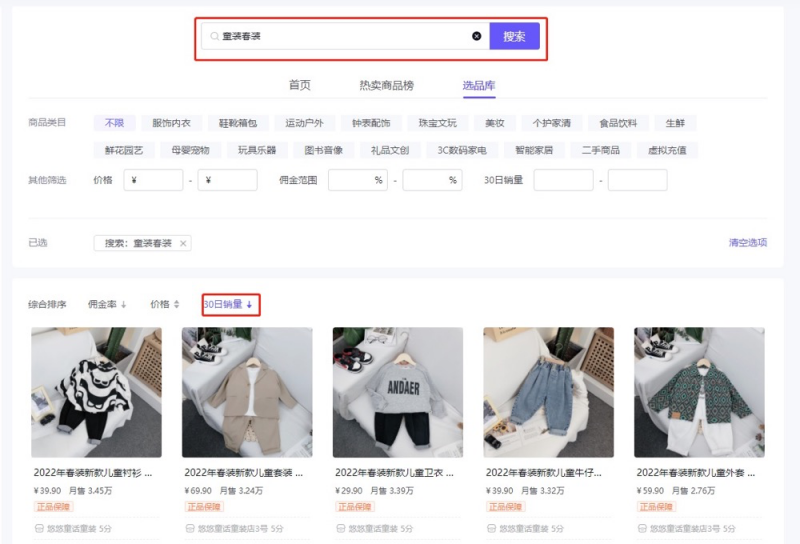800x544 pixels.
Task: Click 综合排序 sorting option
Action: 47,304
